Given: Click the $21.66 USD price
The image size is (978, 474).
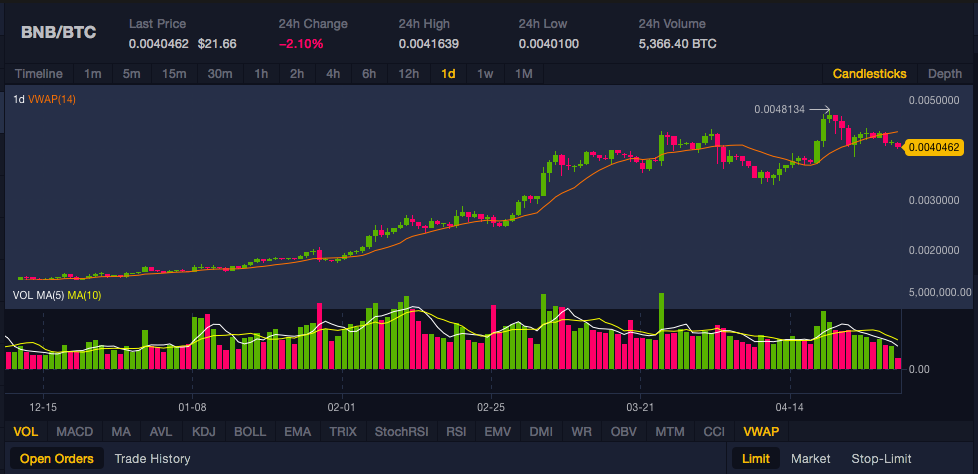Looking at the screenshot, I should [217, 44].
